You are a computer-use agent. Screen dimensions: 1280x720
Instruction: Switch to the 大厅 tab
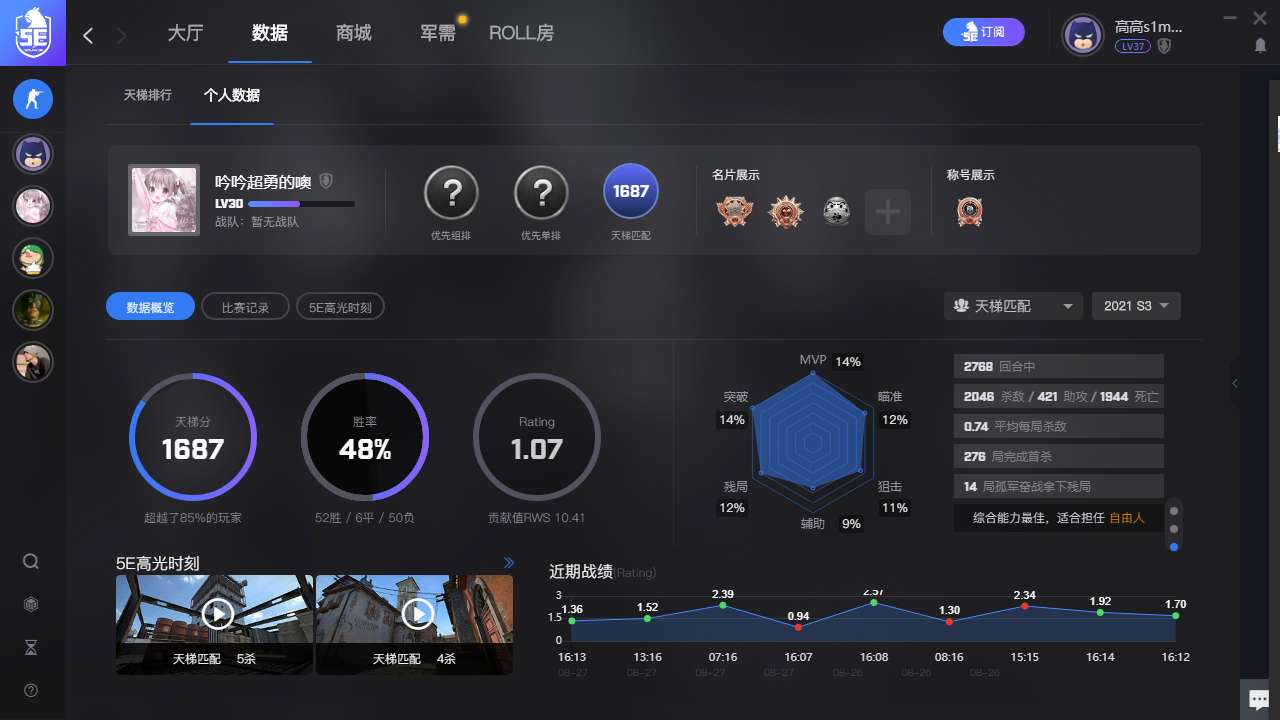tap(185, 33)
